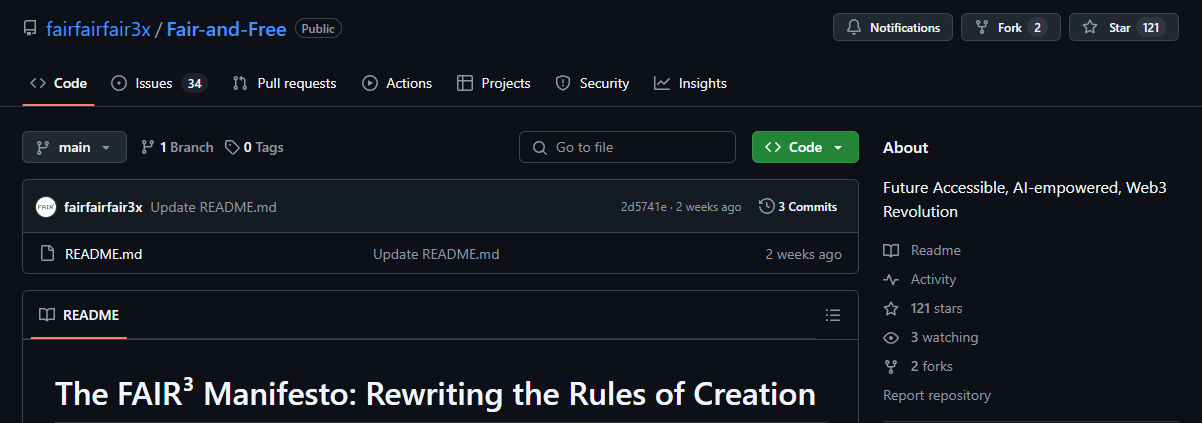Click the repository icon beside fairfairfair3x

point(31,29)
